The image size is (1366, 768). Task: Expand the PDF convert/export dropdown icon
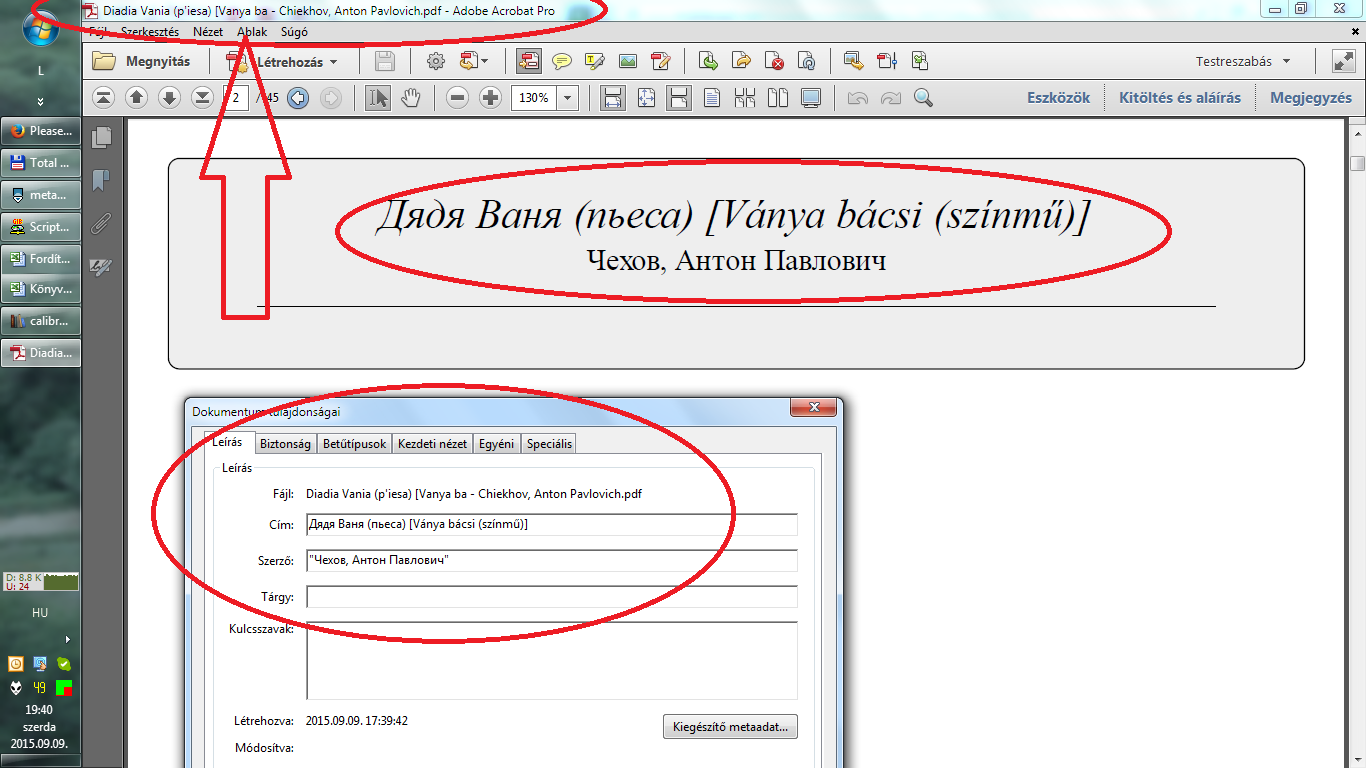(474, 61)
